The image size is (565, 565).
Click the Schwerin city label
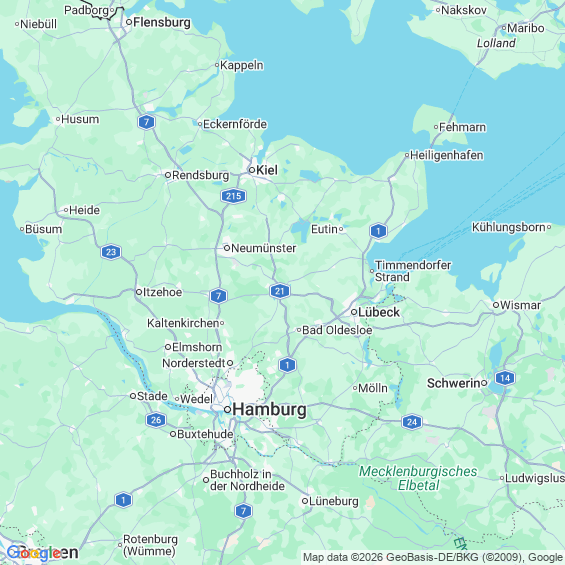coord(454,383)
